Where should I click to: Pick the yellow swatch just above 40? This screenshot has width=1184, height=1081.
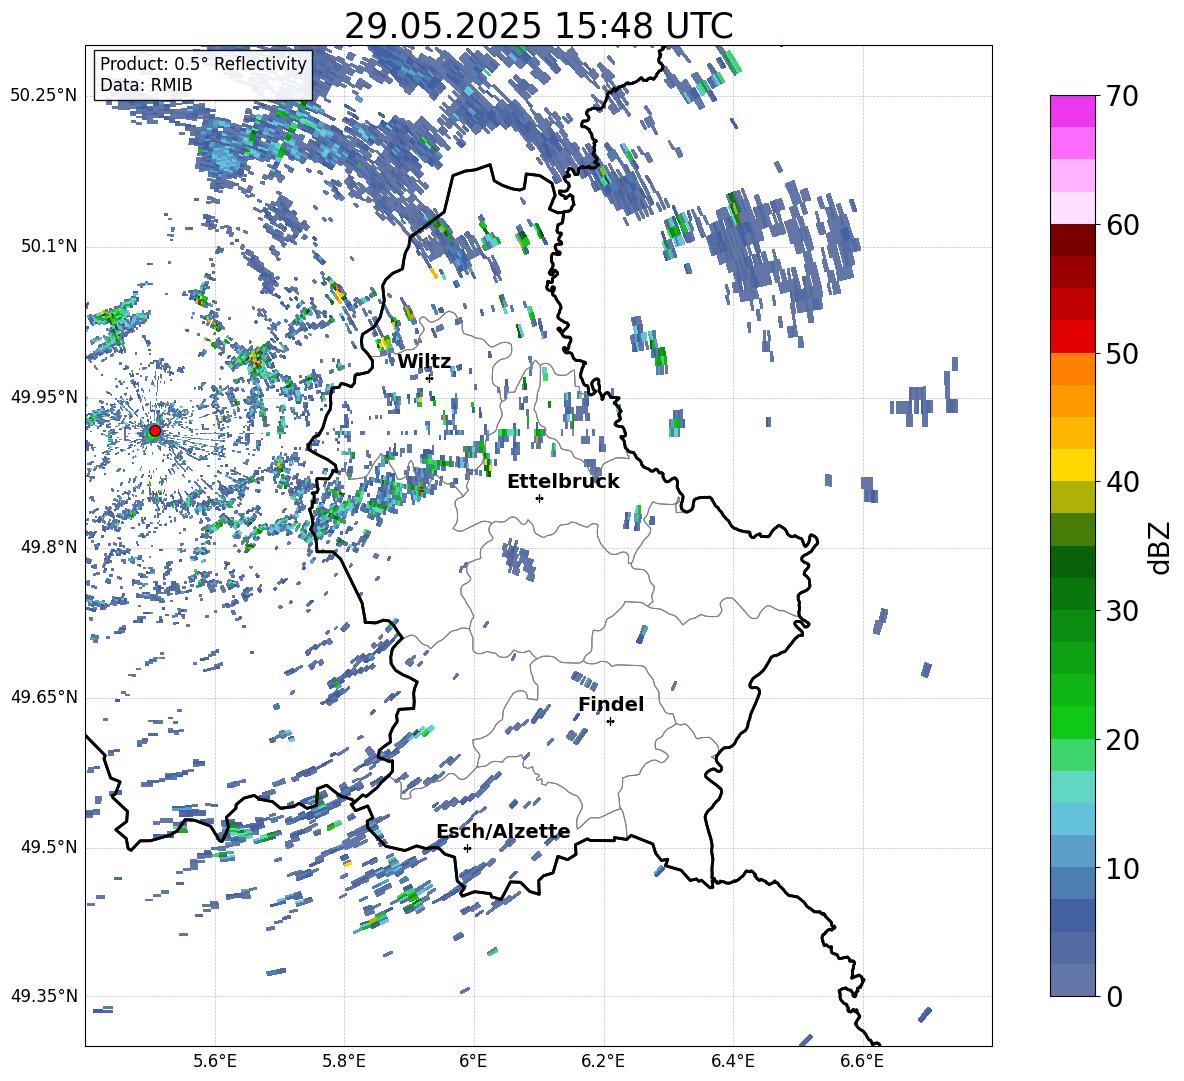pos(1073,465)
